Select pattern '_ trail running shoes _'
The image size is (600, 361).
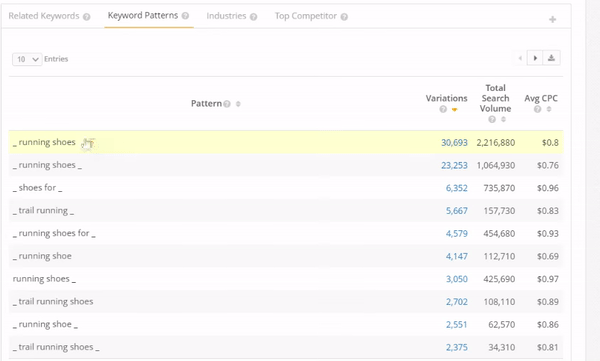tap(56, 347)
